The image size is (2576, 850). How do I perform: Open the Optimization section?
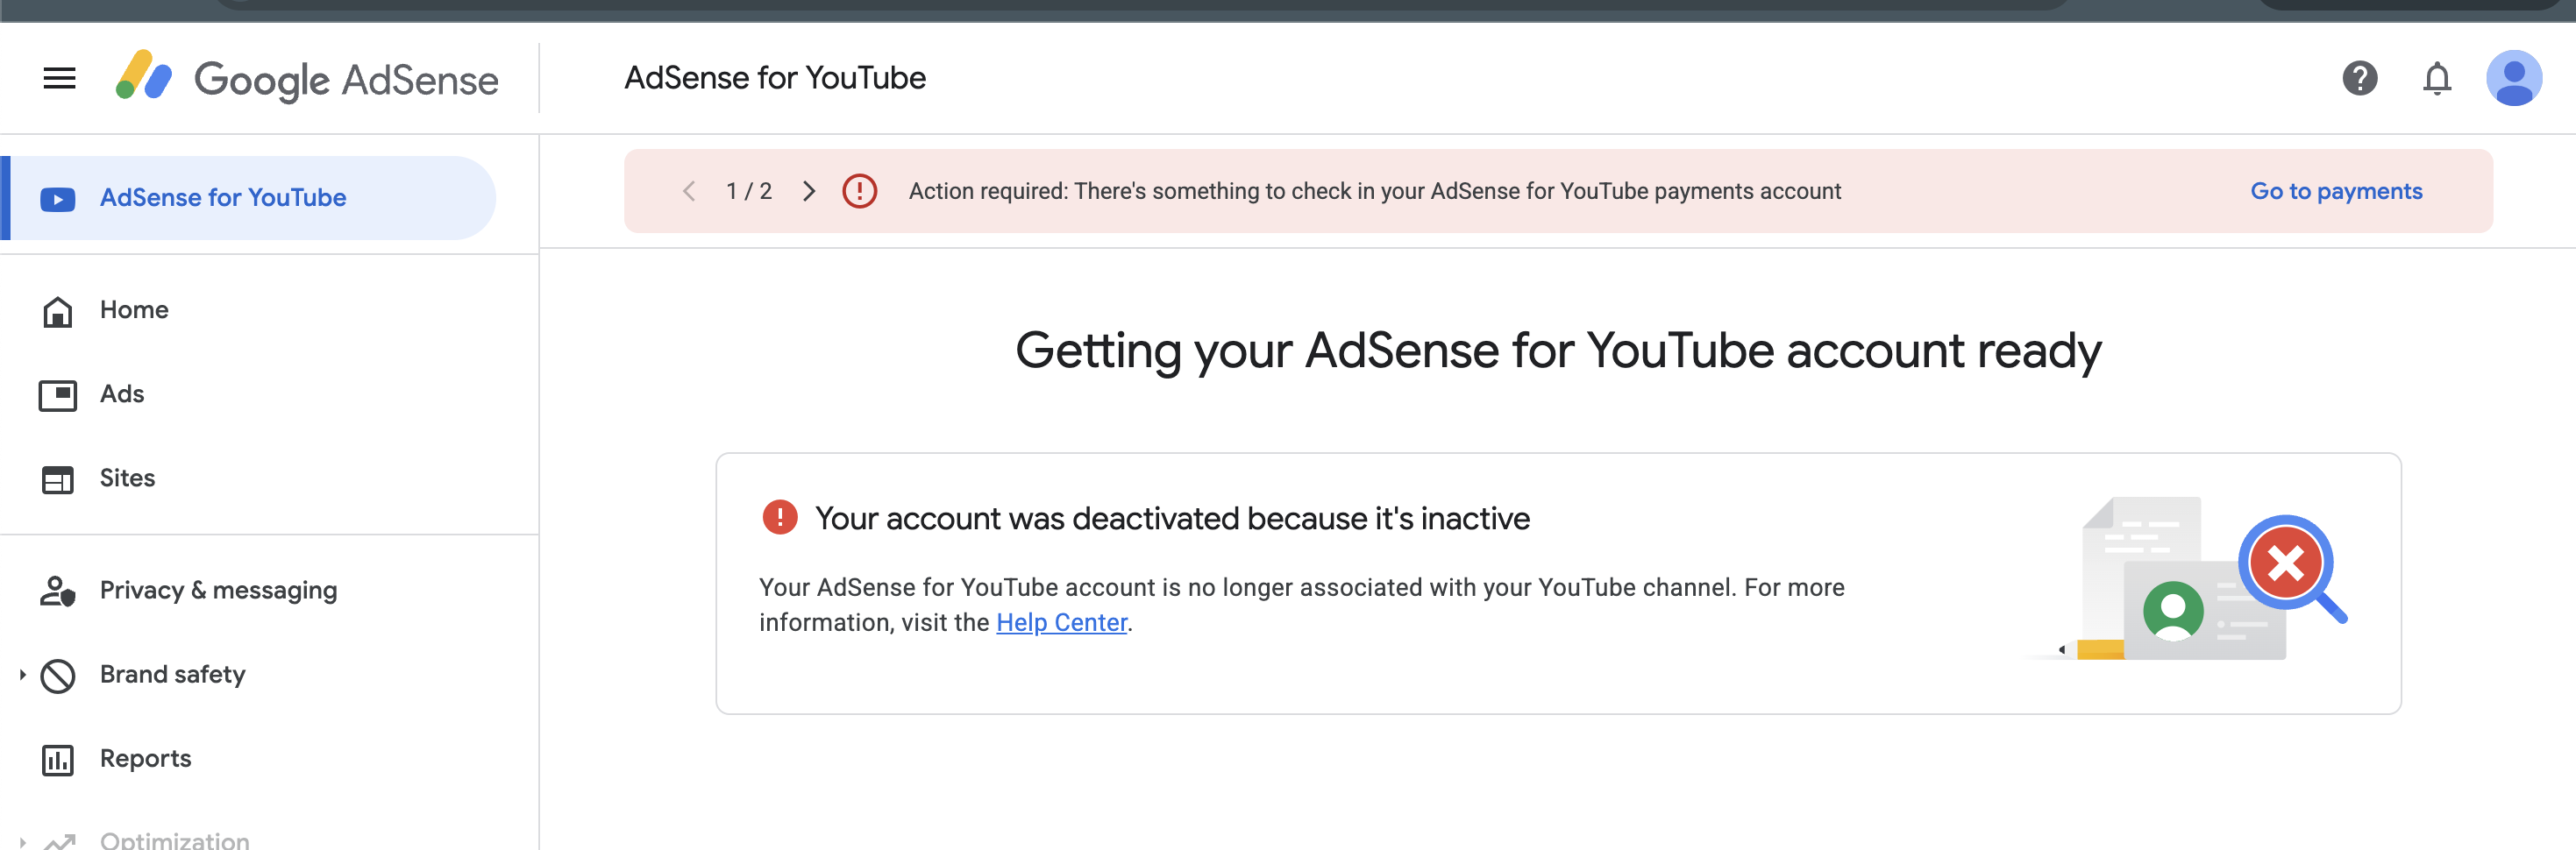point(175,840)
